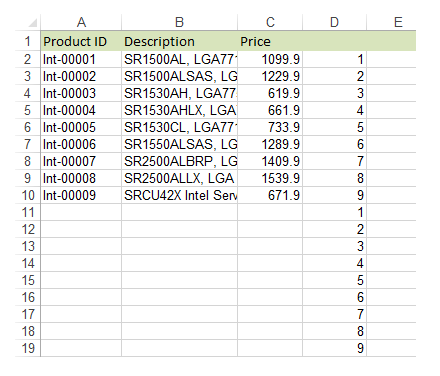Image resolution: width=440 pixels, height=376 pixels.
Task: Select cell containing Int-00005
Action: [81, 127]
